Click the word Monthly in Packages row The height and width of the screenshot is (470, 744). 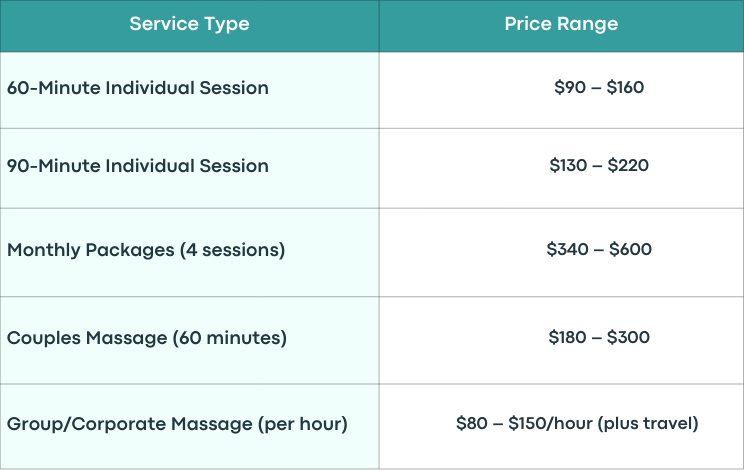[x=44, y=250]
